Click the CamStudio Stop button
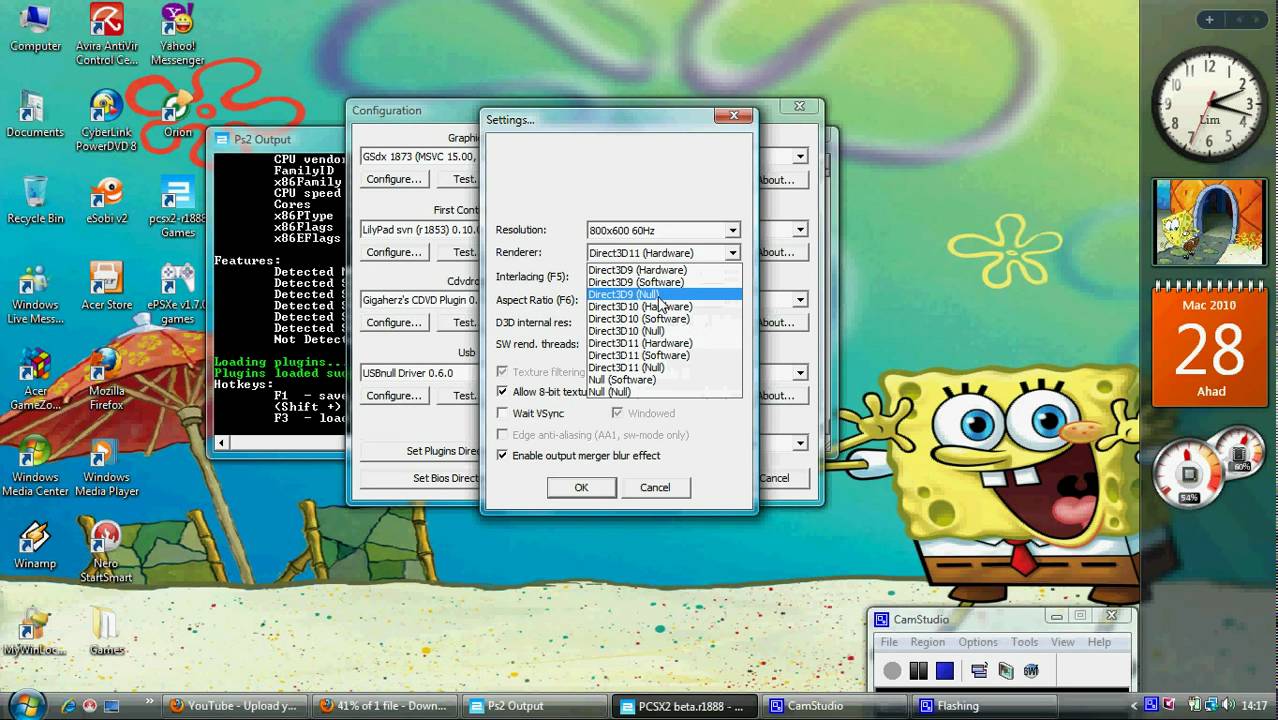This screenshot has height=720, width=1278. pos(945,671)
